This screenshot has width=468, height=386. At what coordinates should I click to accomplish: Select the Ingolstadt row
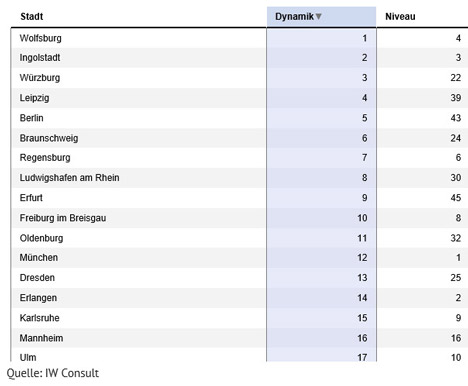pyautogui.click(x=240, y=58)
